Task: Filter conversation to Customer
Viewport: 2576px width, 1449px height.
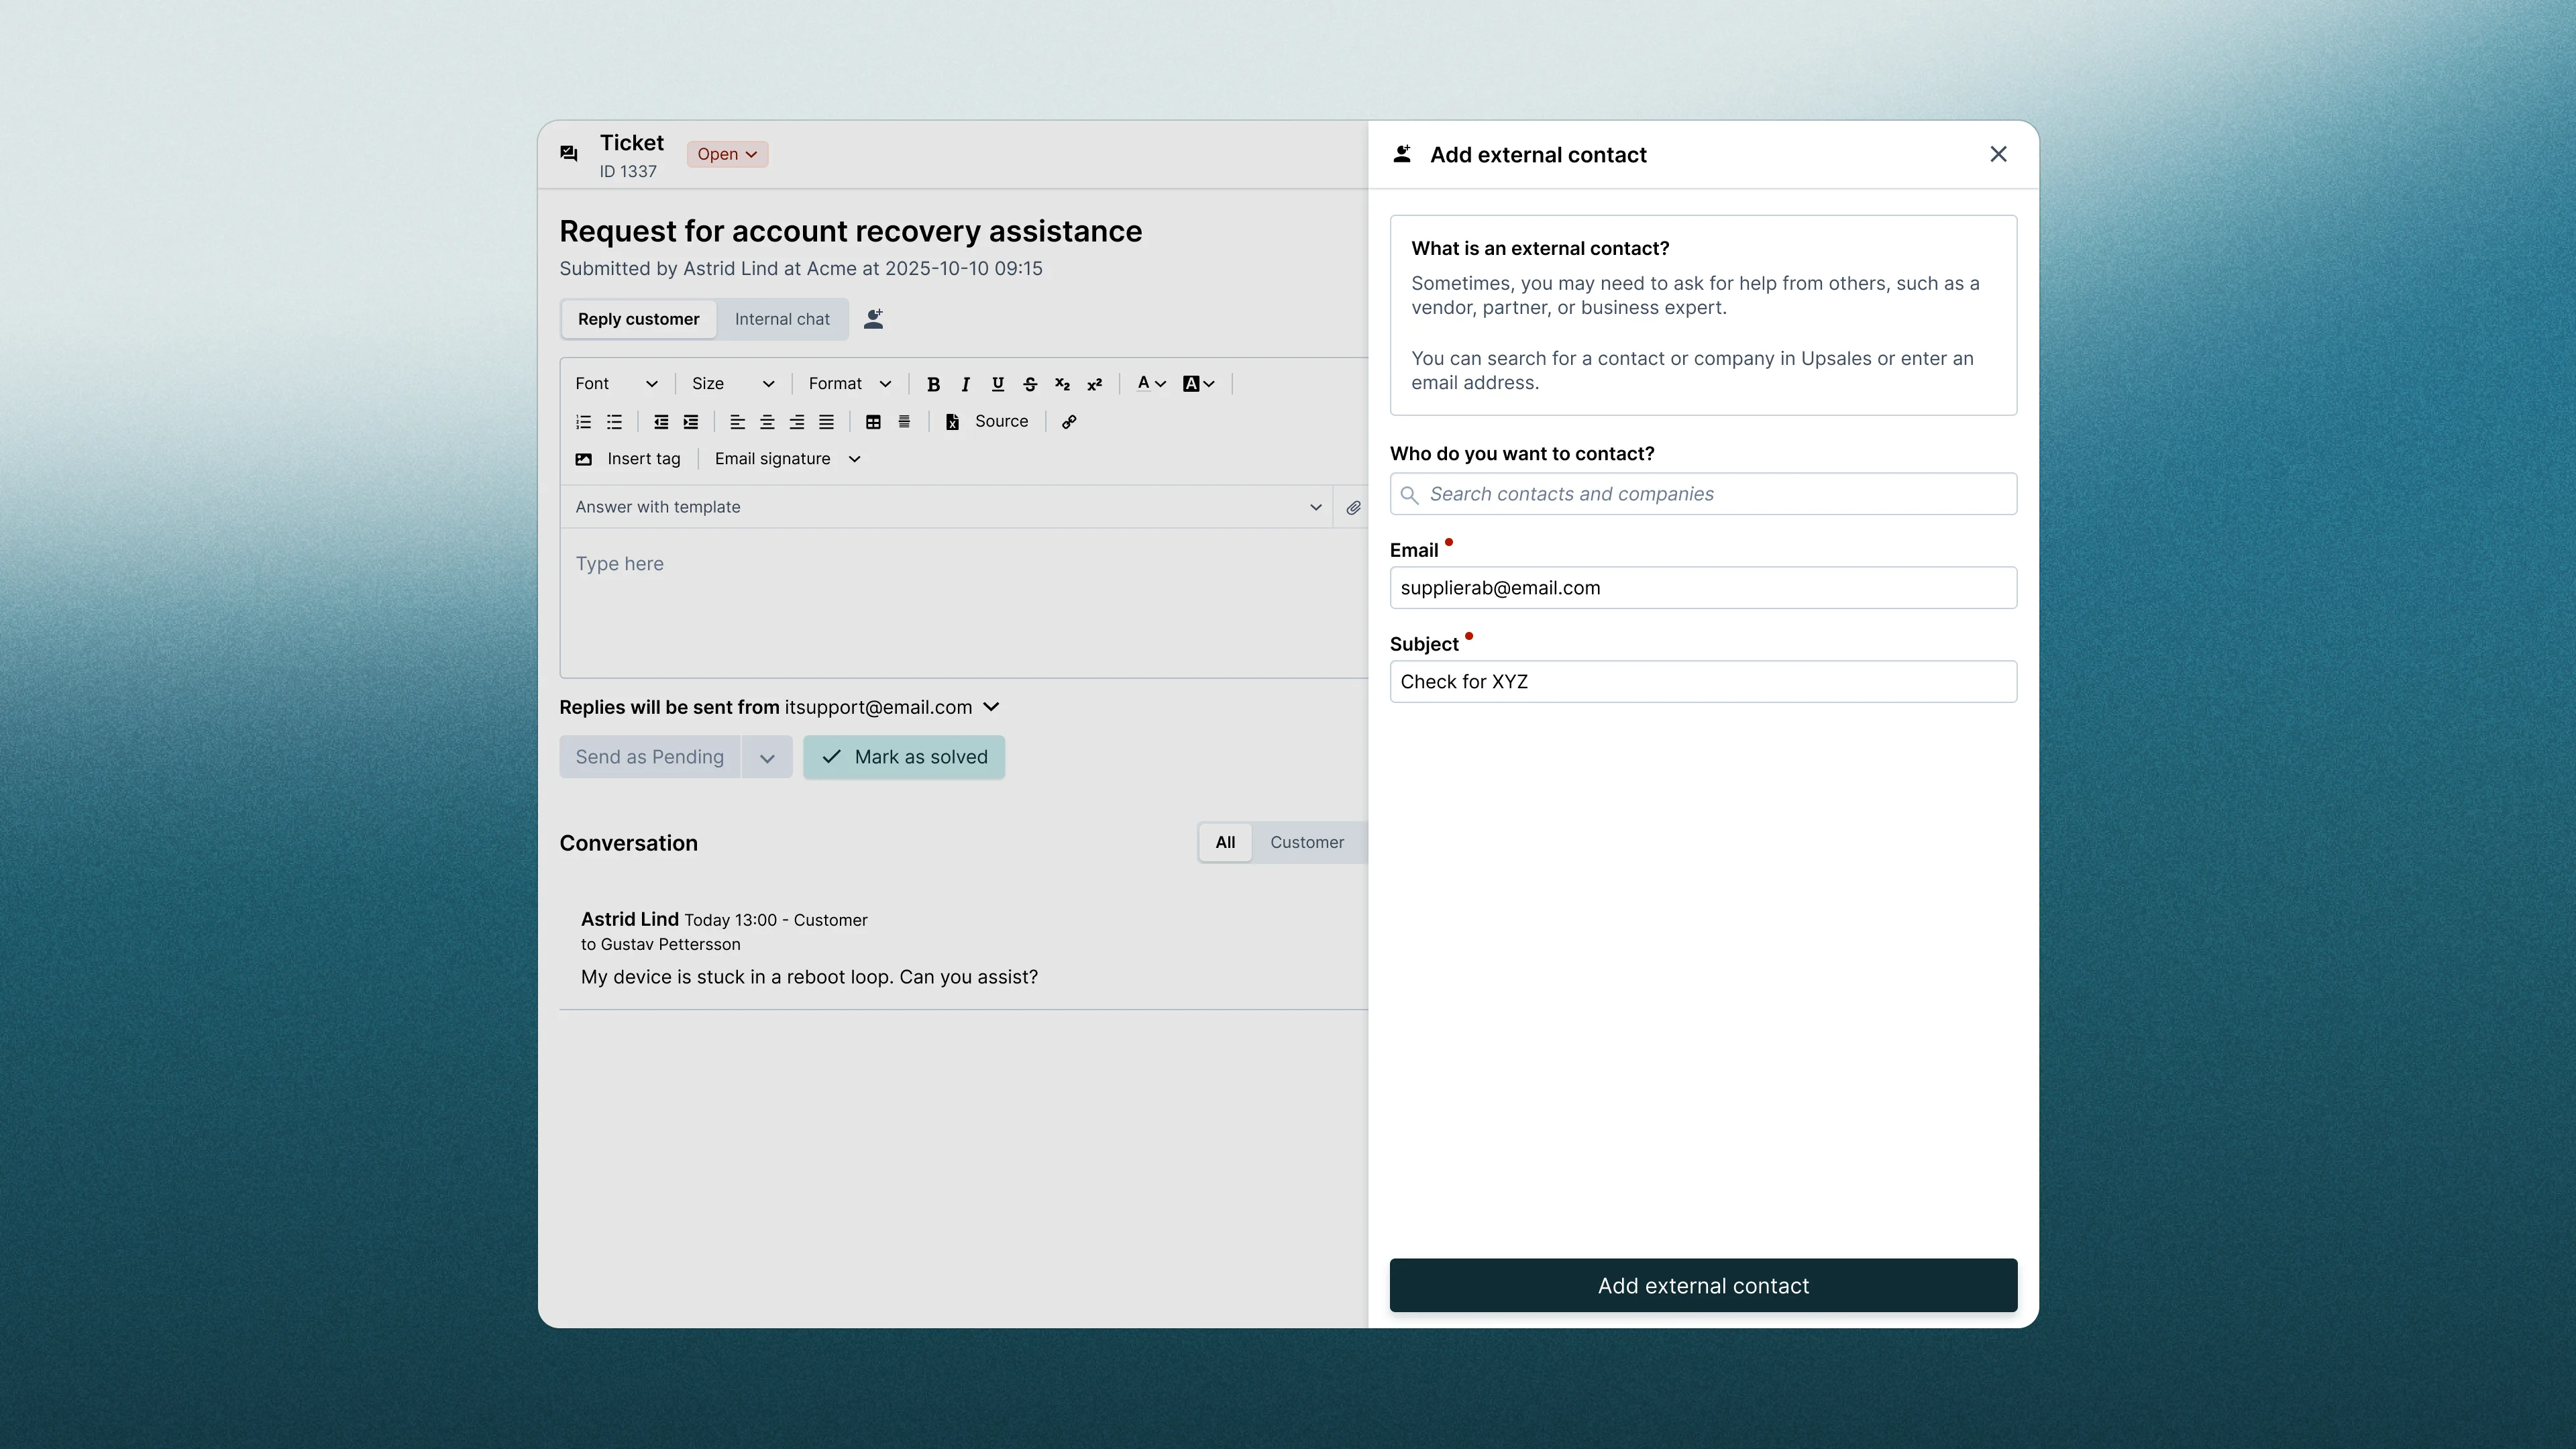Action: (1307, 843)
